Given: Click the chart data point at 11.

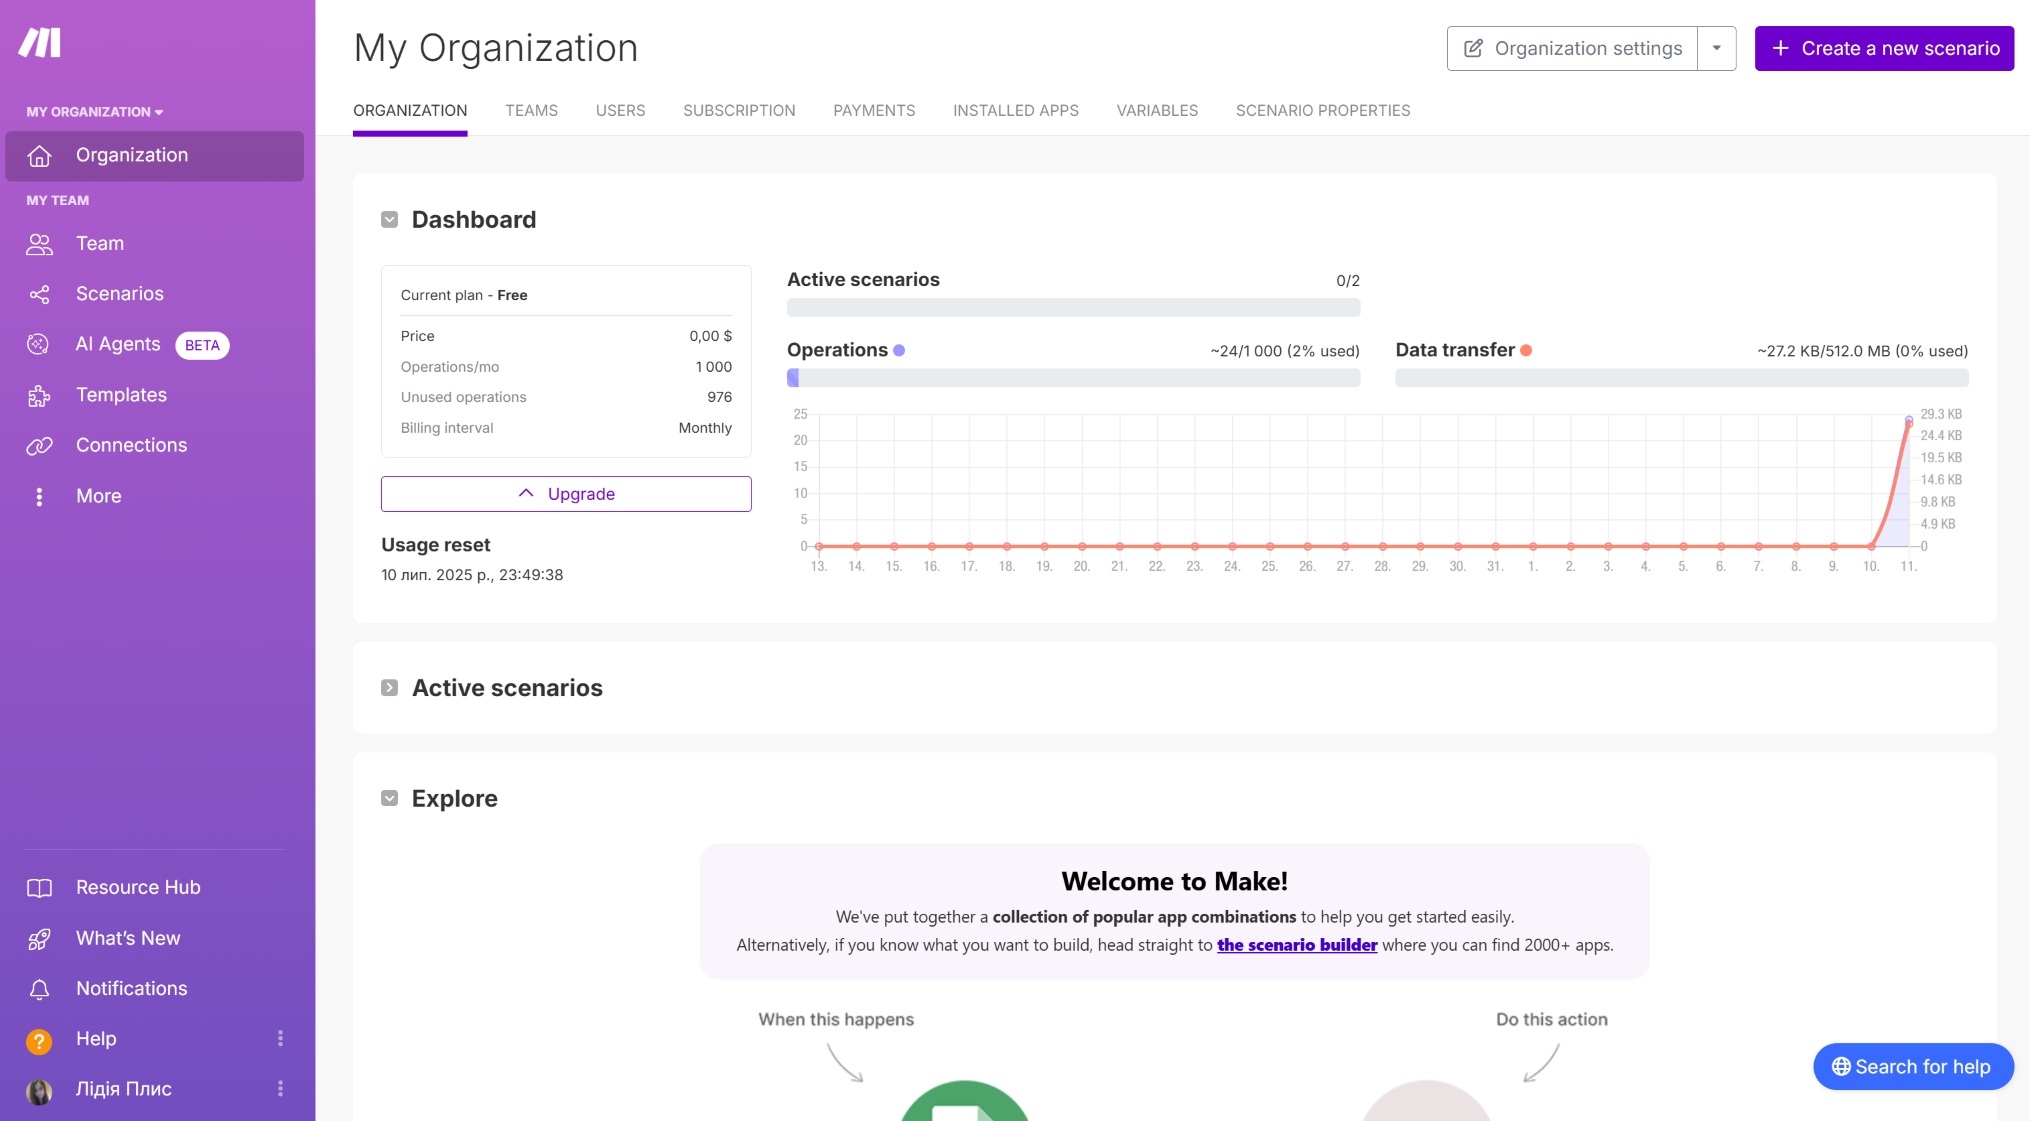Looking at the screenshot, I should point(1909,420).
